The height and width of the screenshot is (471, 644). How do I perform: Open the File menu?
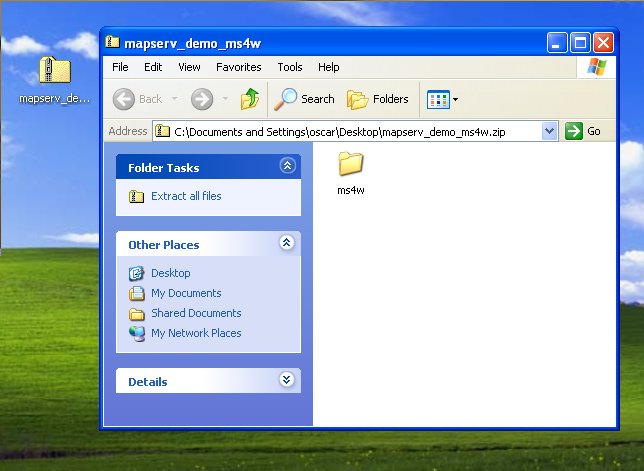120,67
